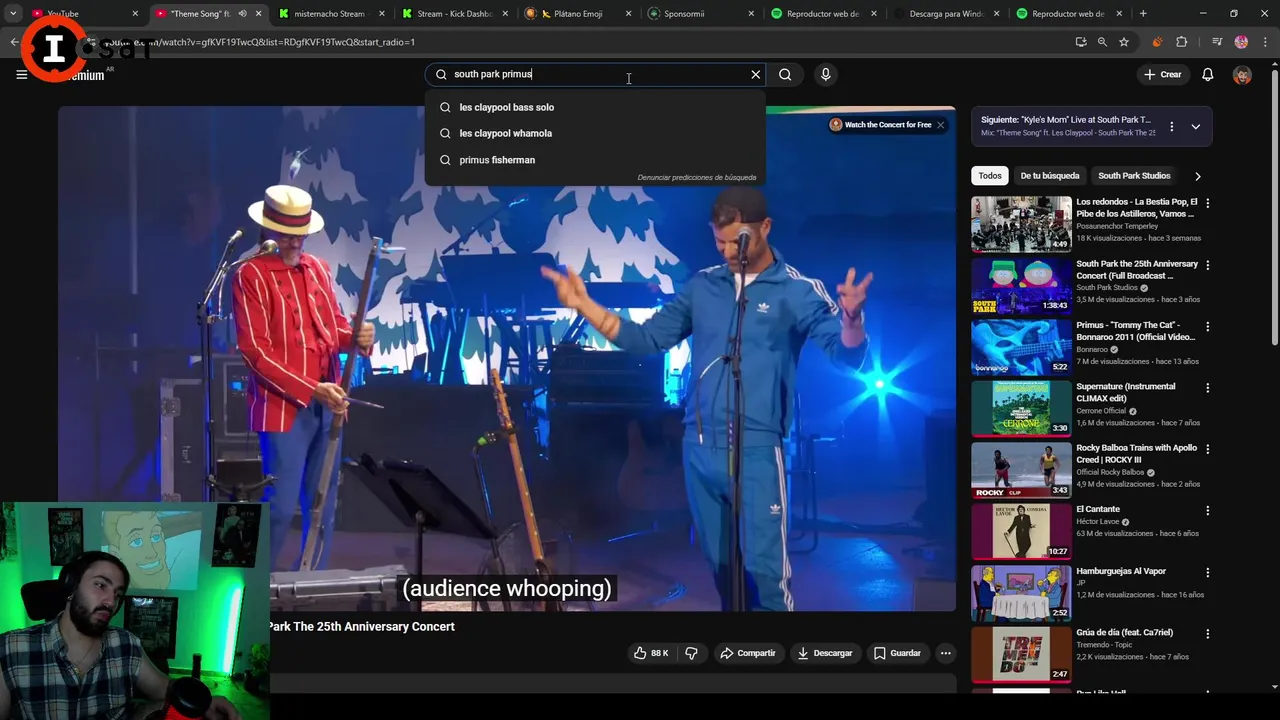Image resolution: width=1280 pixels, height=720 pixels.
Task: Switch to the Sponsormii tab
Action: tap(700, 14)
